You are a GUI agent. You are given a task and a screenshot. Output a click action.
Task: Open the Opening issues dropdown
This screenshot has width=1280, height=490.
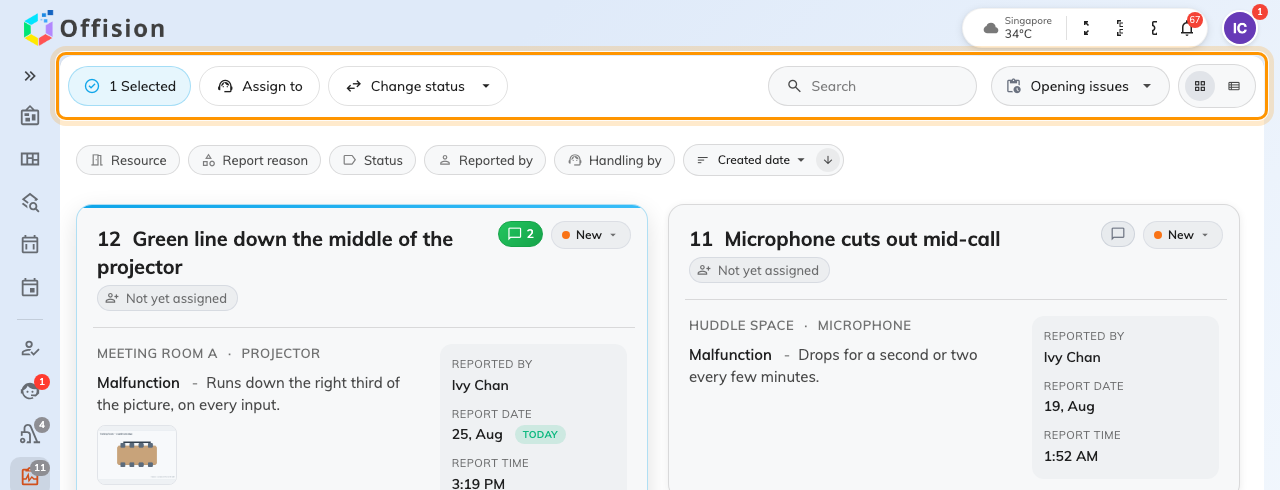(1080, 86)
